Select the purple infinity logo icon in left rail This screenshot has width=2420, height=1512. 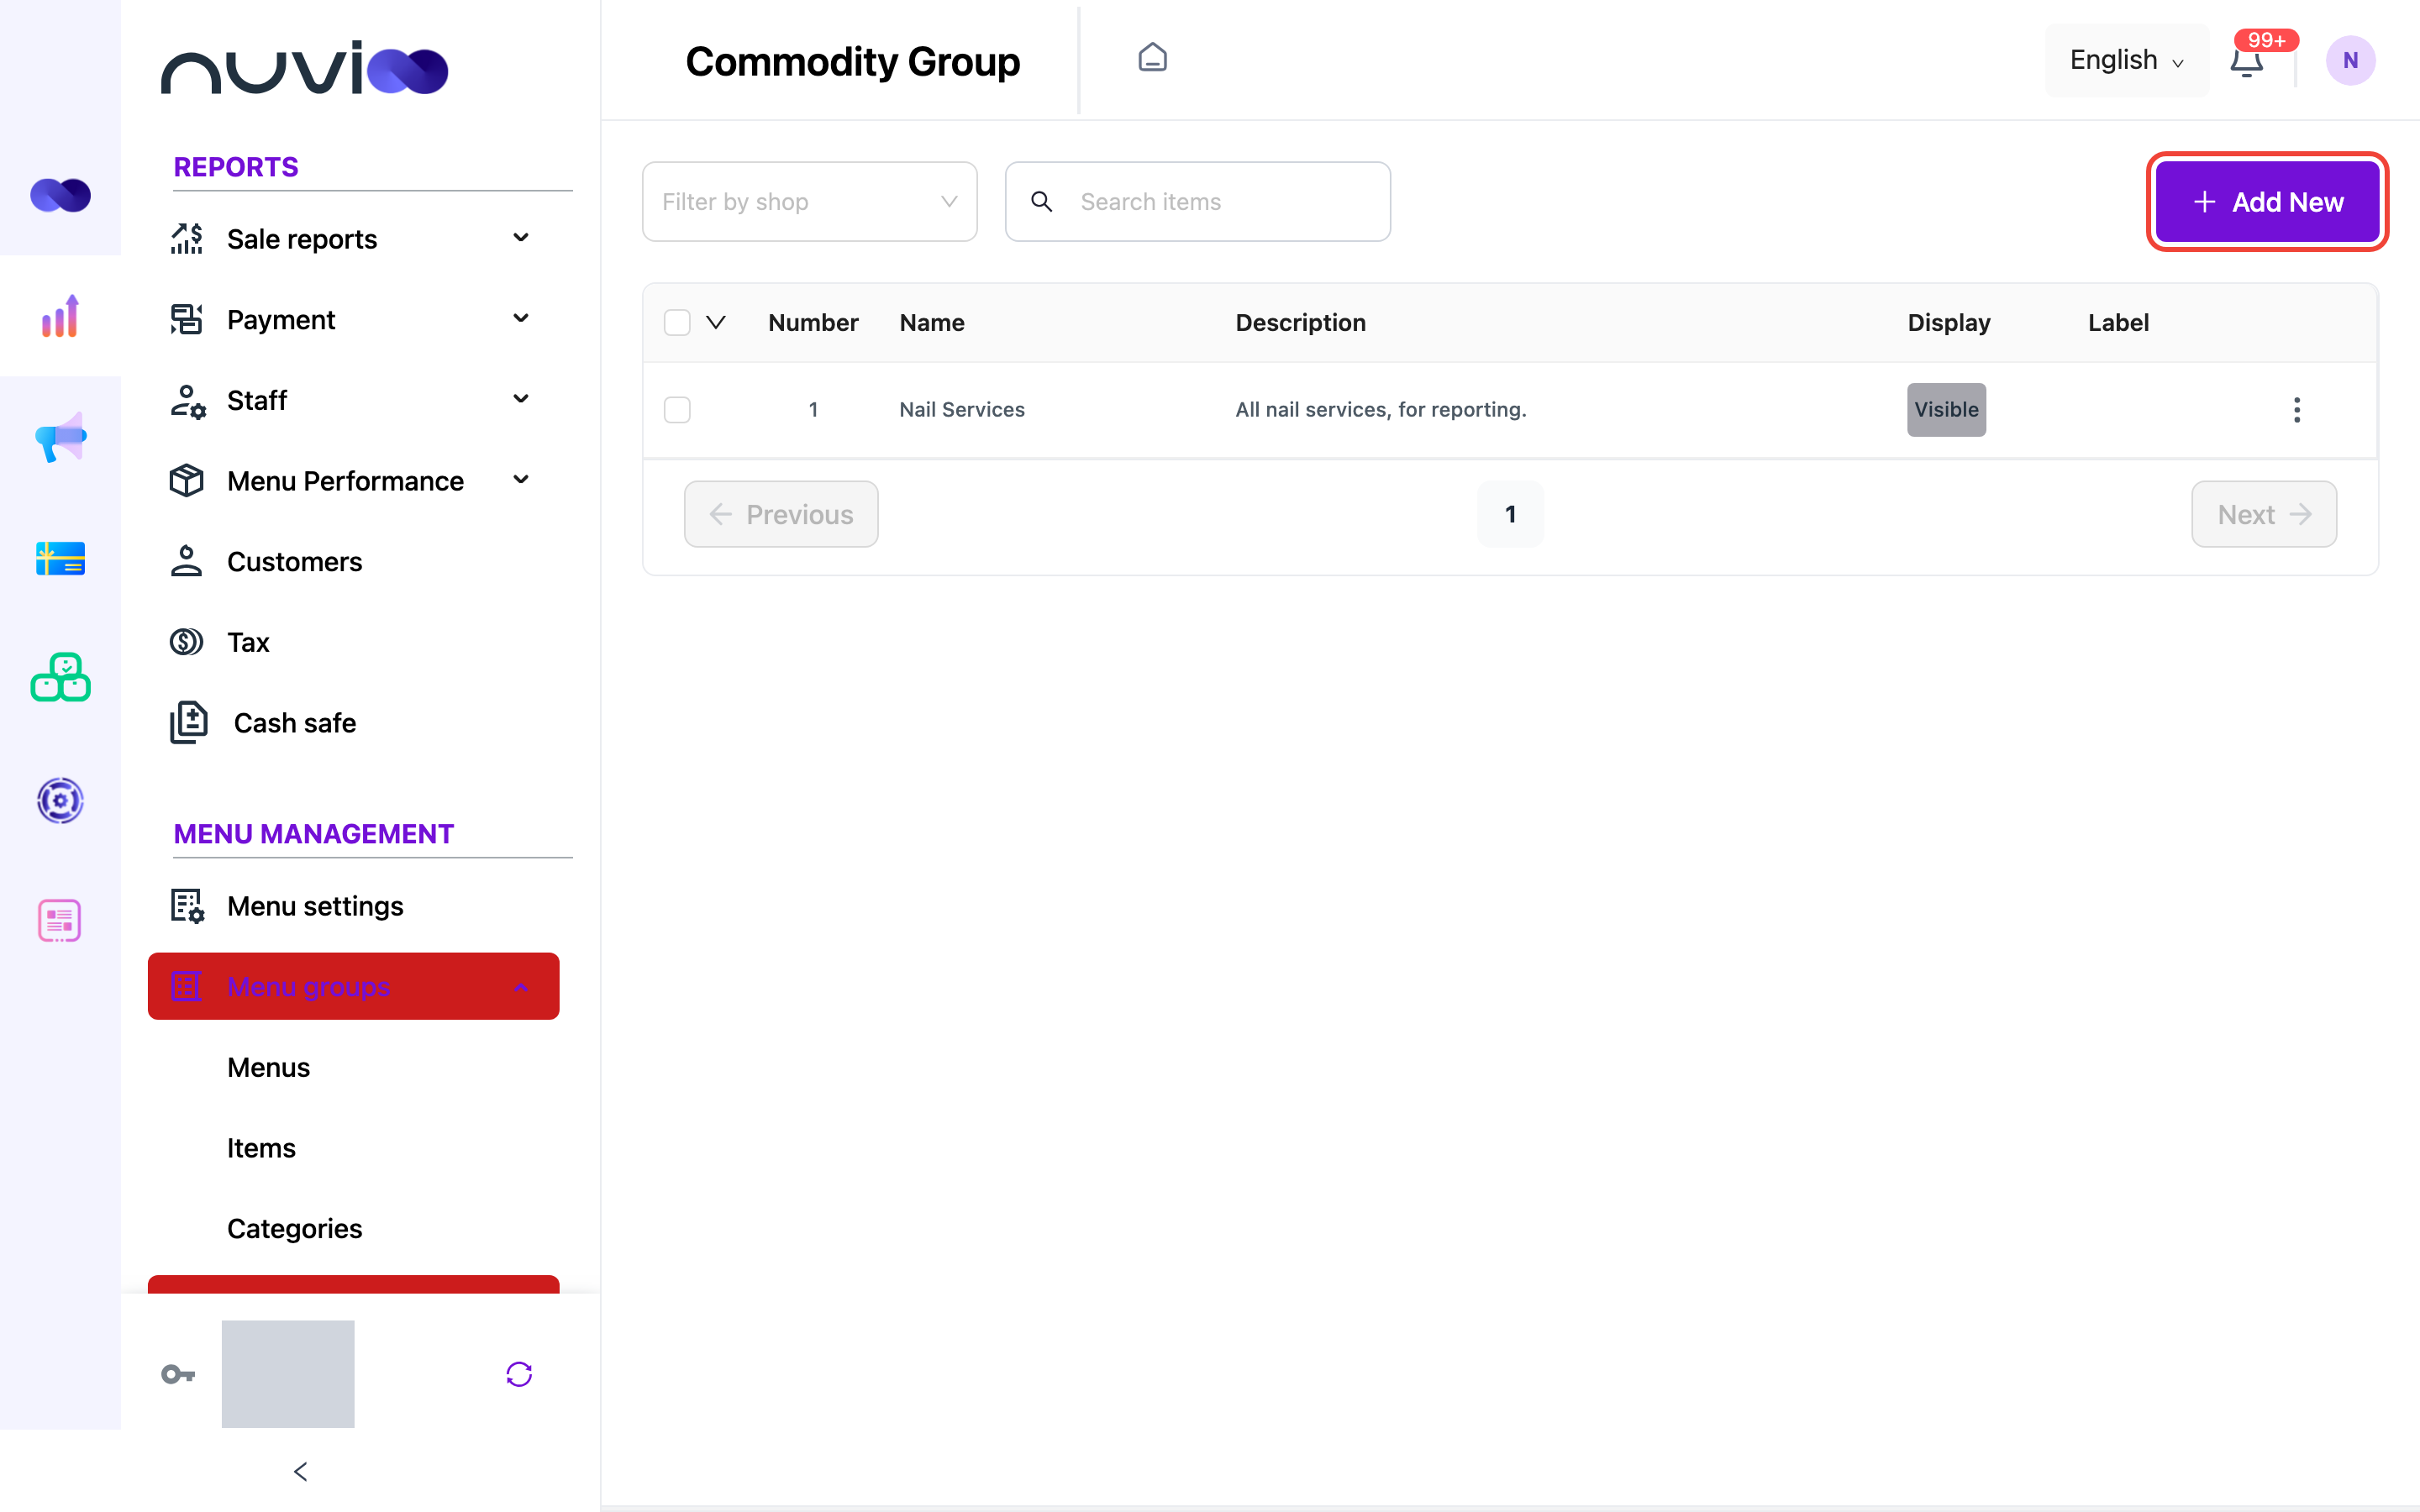60,195
